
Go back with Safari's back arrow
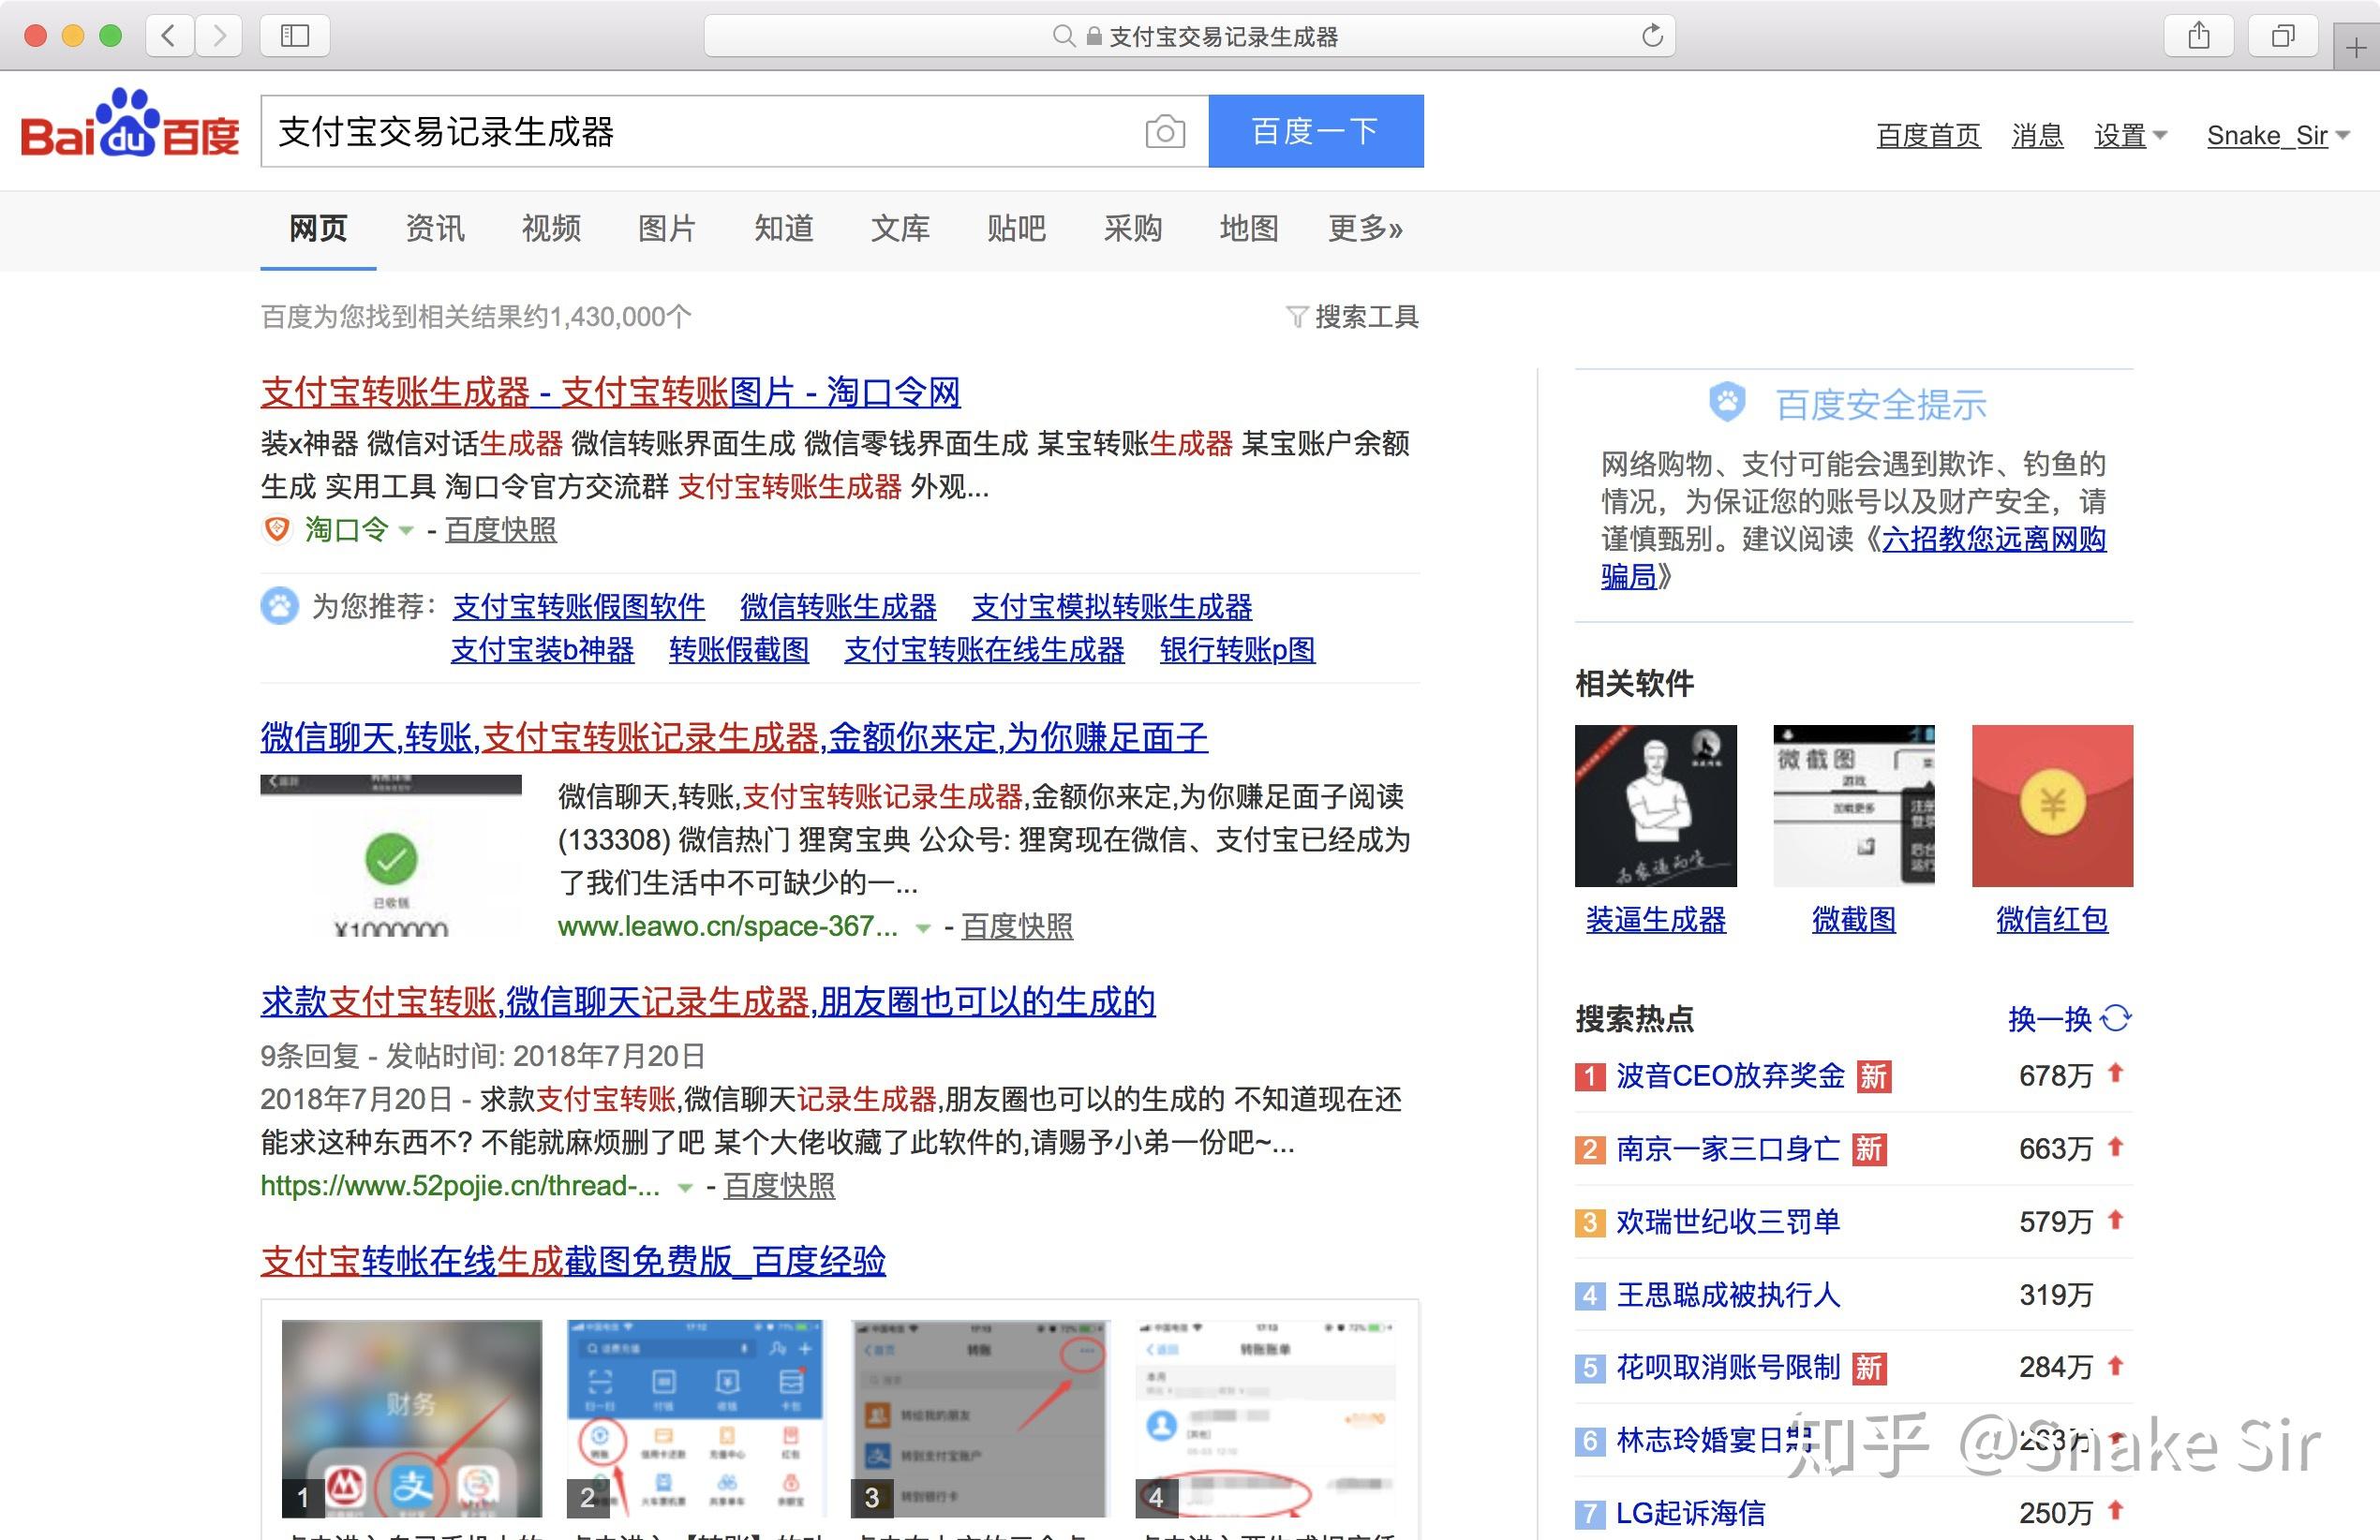click(169, 36)
